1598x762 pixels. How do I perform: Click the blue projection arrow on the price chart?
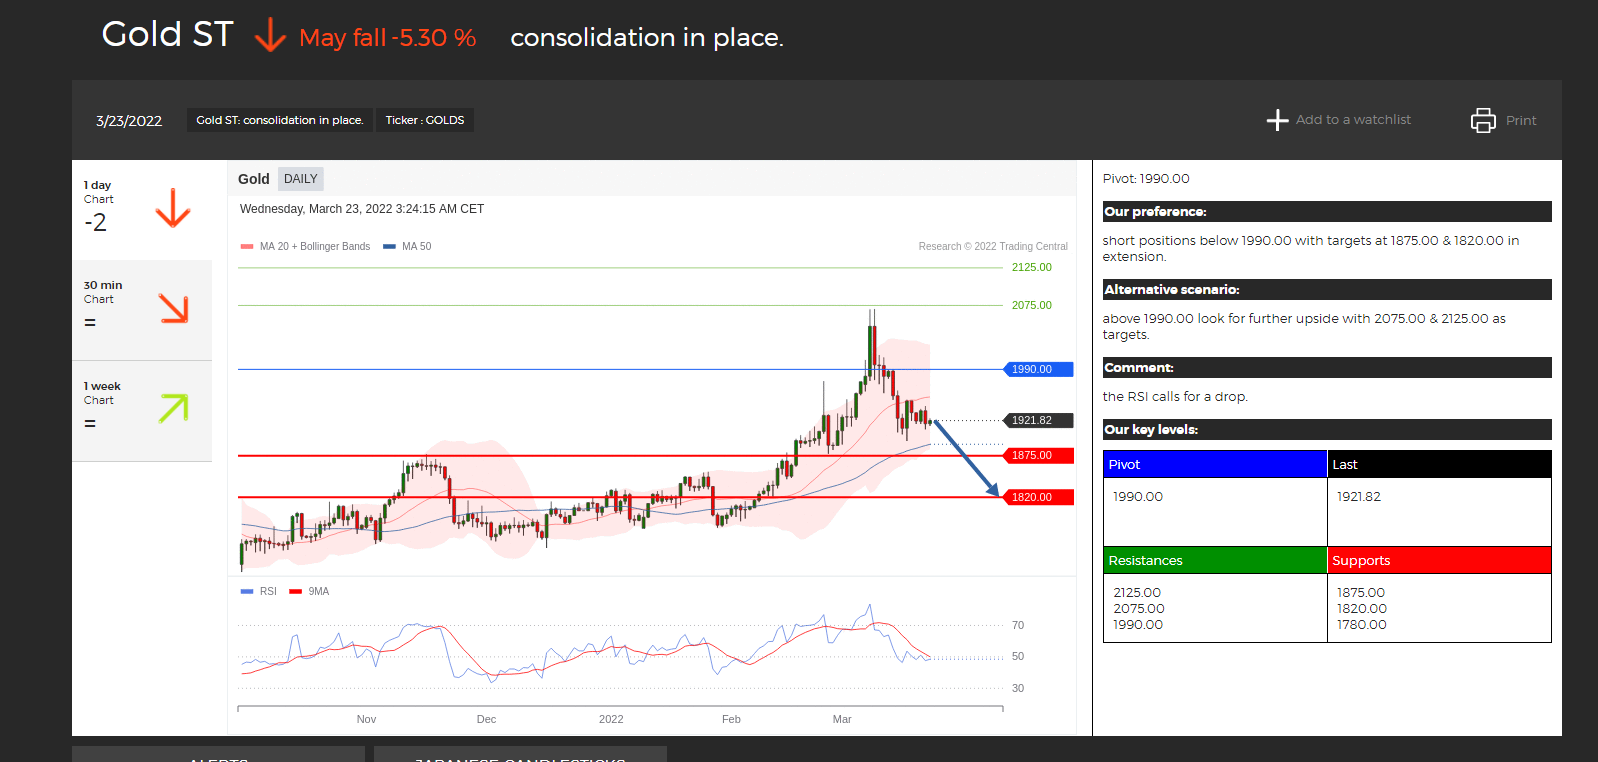966,458
